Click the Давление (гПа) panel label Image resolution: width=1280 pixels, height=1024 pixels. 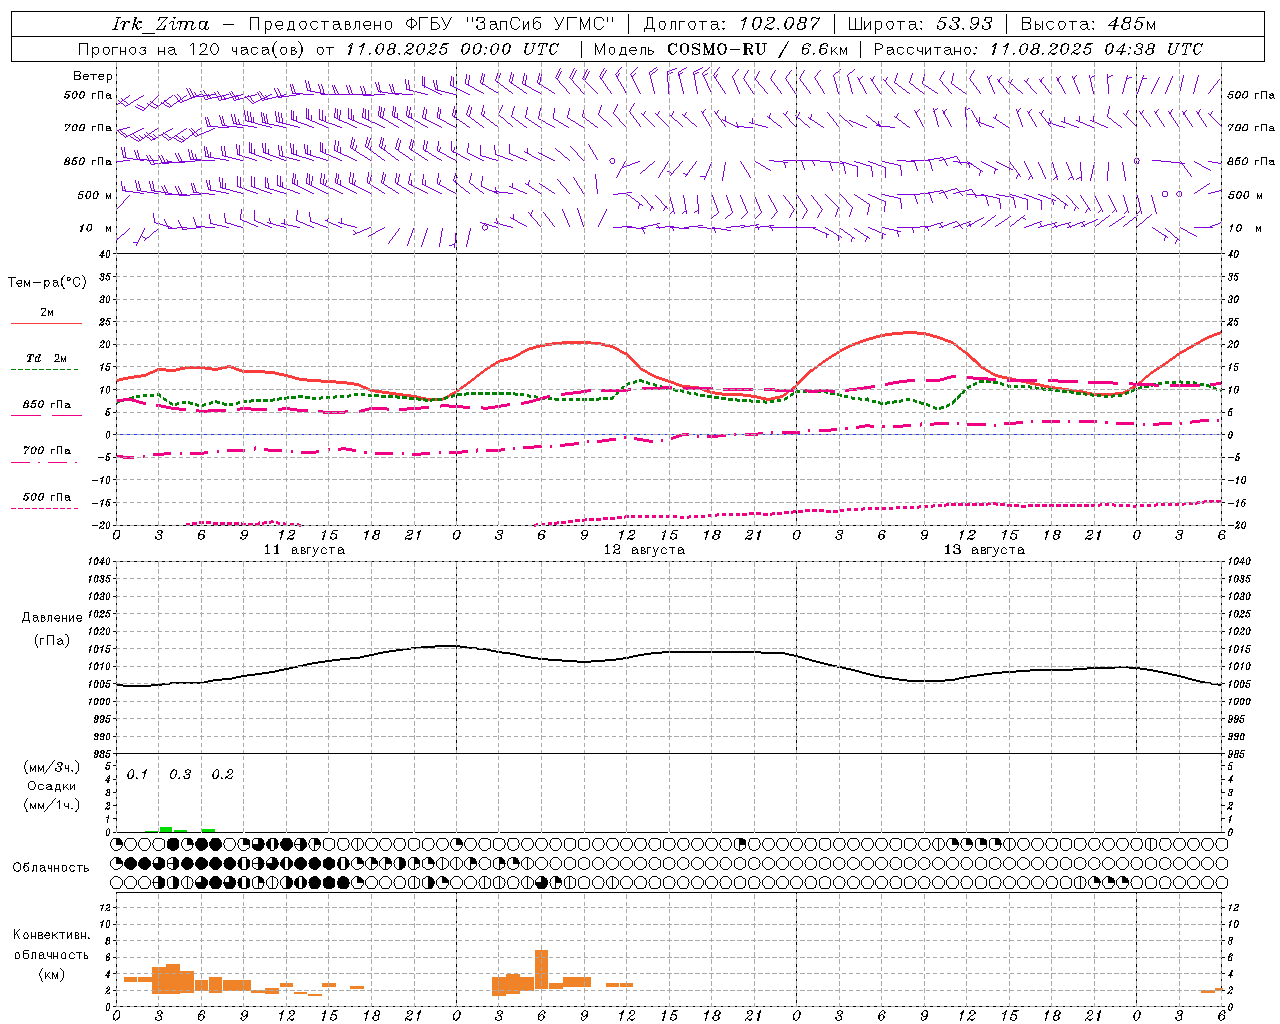tap(52, 629)
